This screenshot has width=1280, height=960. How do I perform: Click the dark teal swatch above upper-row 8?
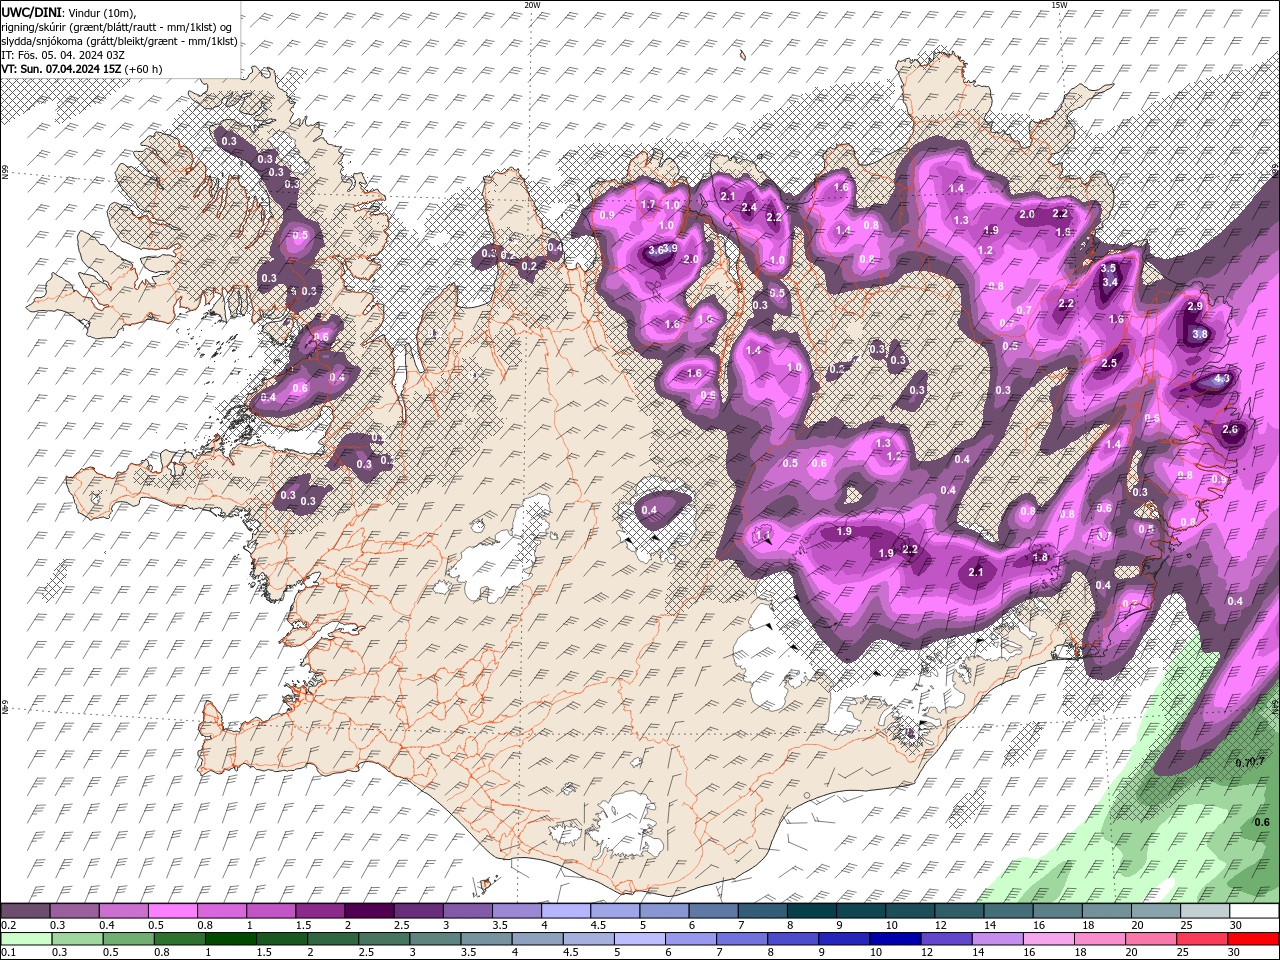[812, 910]
